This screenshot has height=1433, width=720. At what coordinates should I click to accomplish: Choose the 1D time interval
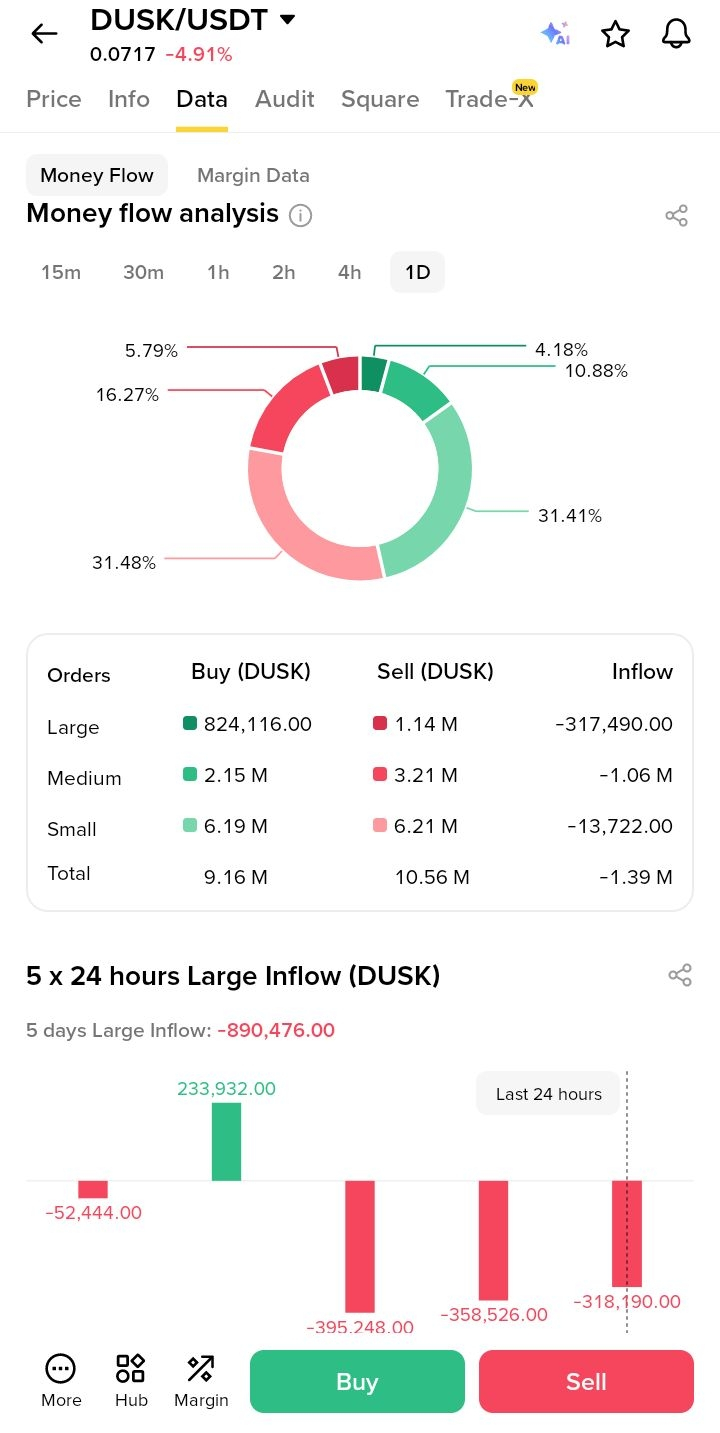418,272
